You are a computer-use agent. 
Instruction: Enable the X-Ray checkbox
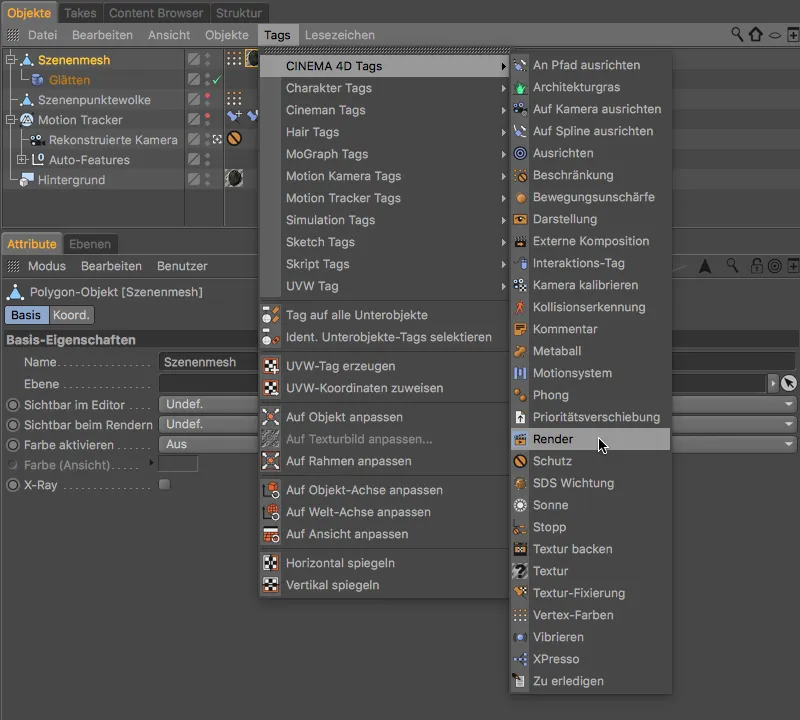(164, 484)
